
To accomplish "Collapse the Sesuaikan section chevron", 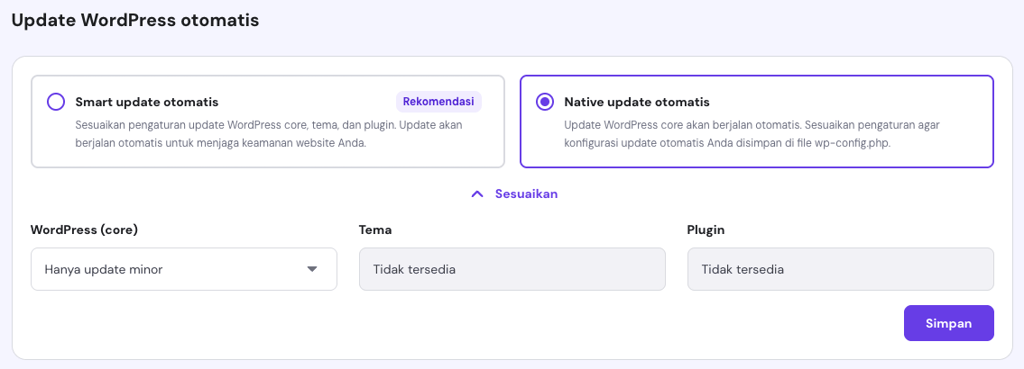I will (477, 194).
